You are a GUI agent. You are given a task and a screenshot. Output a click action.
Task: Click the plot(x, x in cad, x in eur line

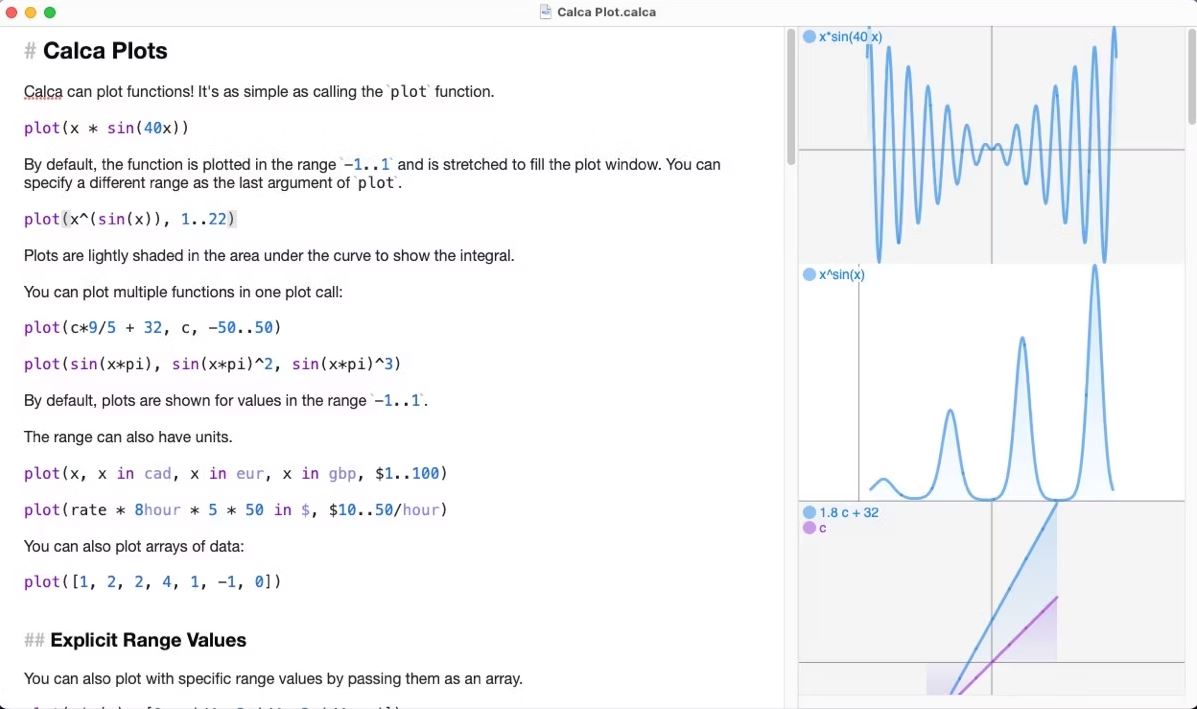pos(236,473)
